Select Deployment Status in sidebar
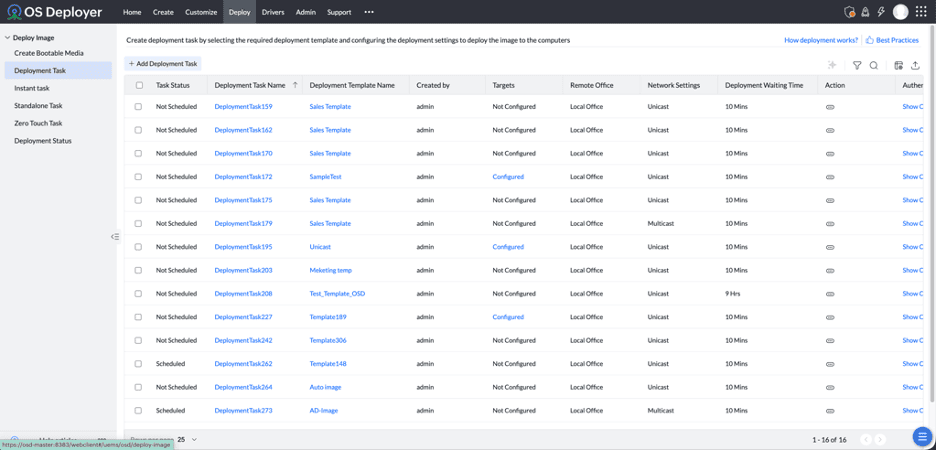Screen dimensions: 936x450 42,141
